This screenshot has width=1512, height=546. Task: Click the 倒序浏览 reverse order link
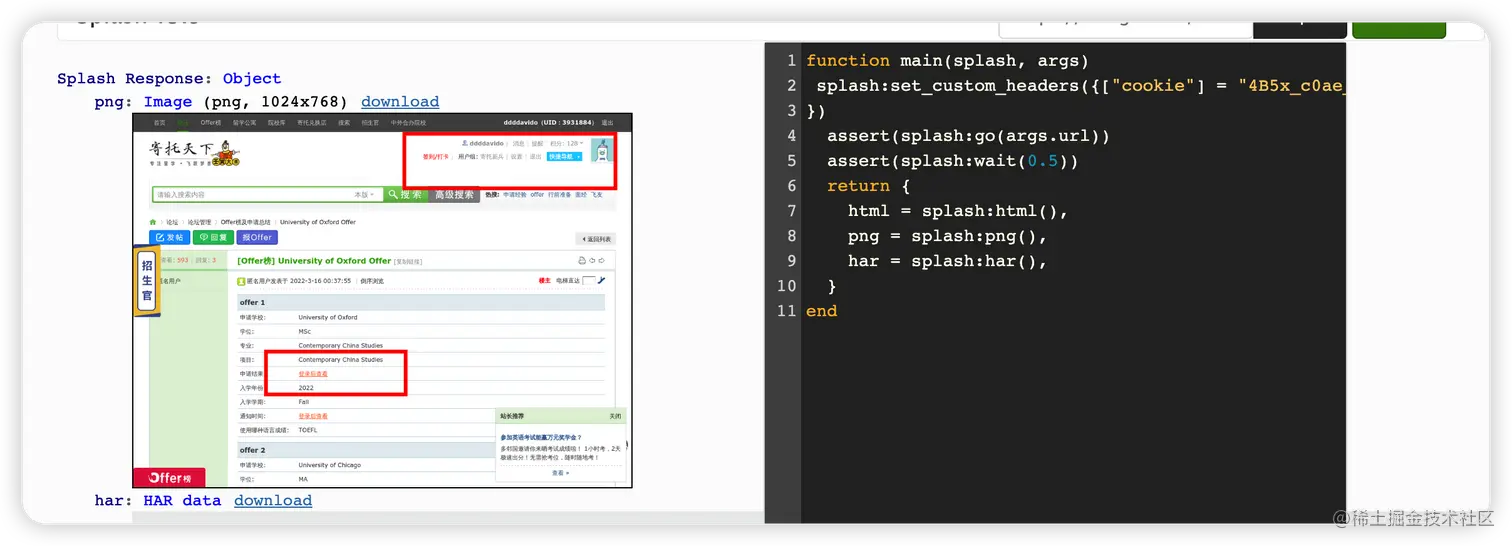pyautogui.click(x=372, y=281)
